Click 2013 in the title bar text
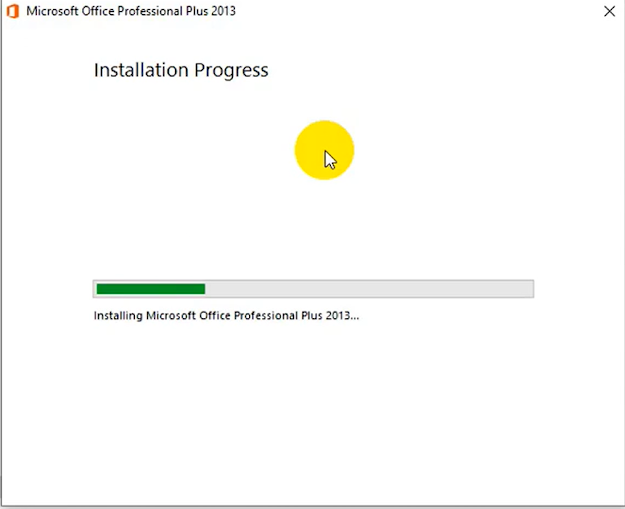The image size is (625, 509). coord(224,12)
